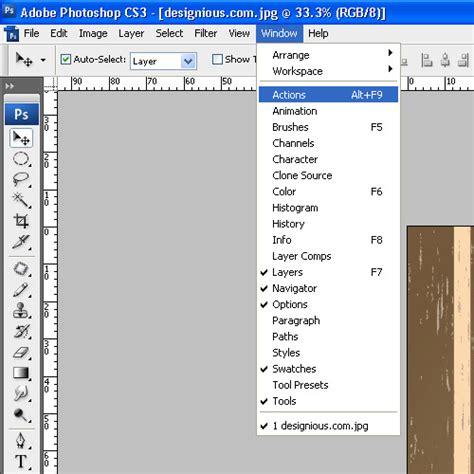
Task: Open the Layer menu
Action: (131, 33)
